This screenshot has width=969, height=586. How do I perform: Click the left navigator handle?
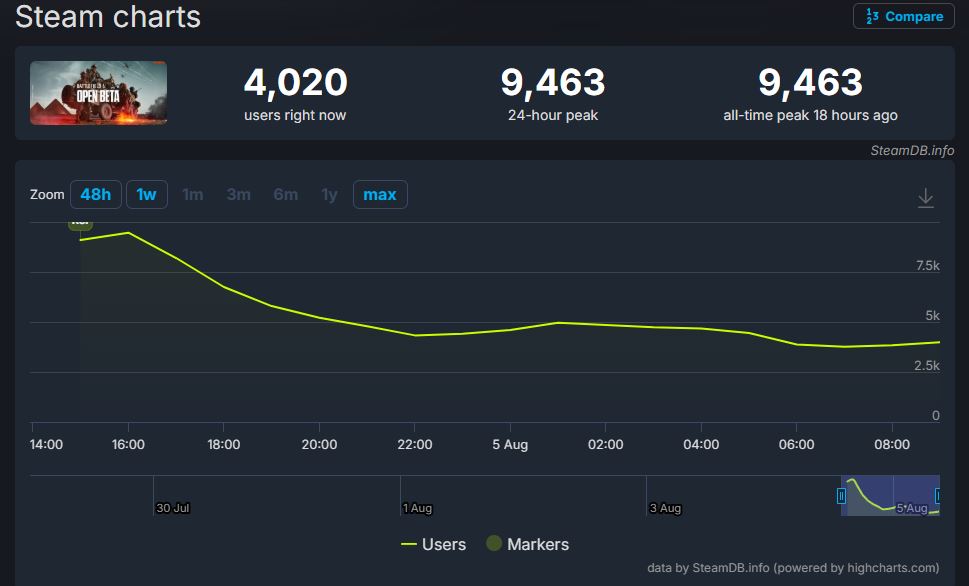tap(841, 496)
